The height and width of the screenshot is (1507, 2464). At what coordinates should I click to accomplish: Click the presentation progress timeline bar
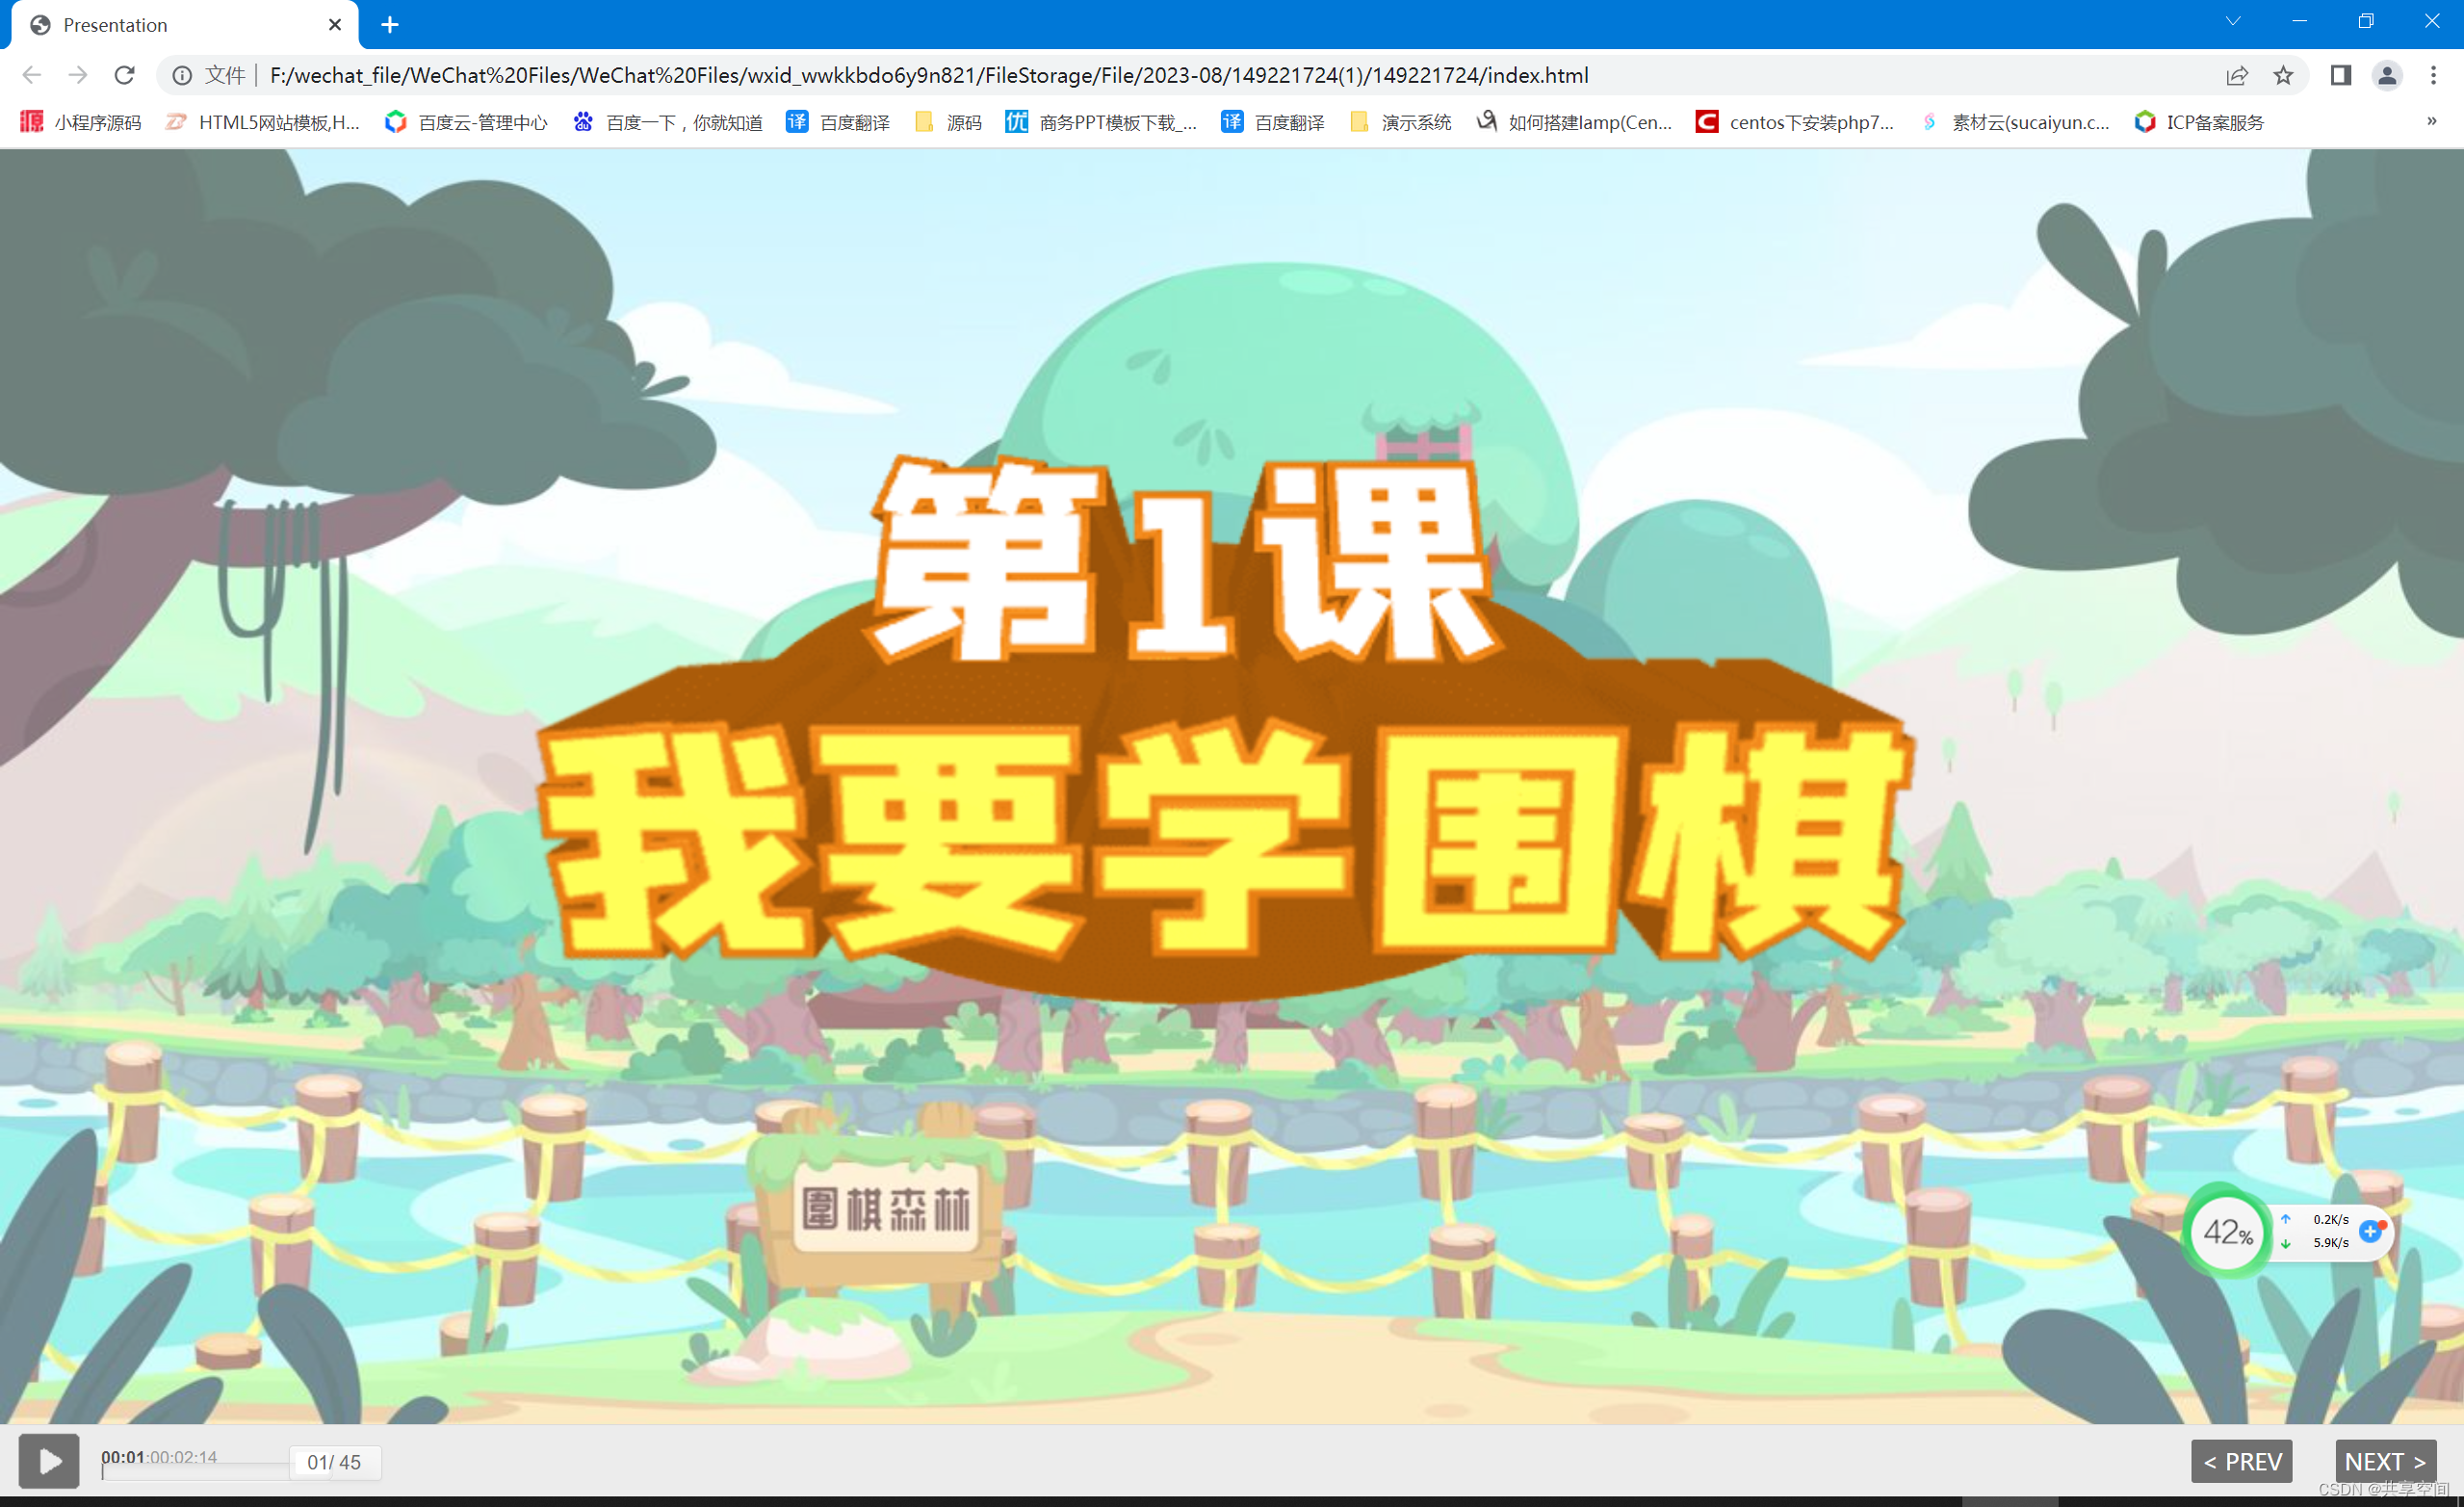tap(195, 1470)
